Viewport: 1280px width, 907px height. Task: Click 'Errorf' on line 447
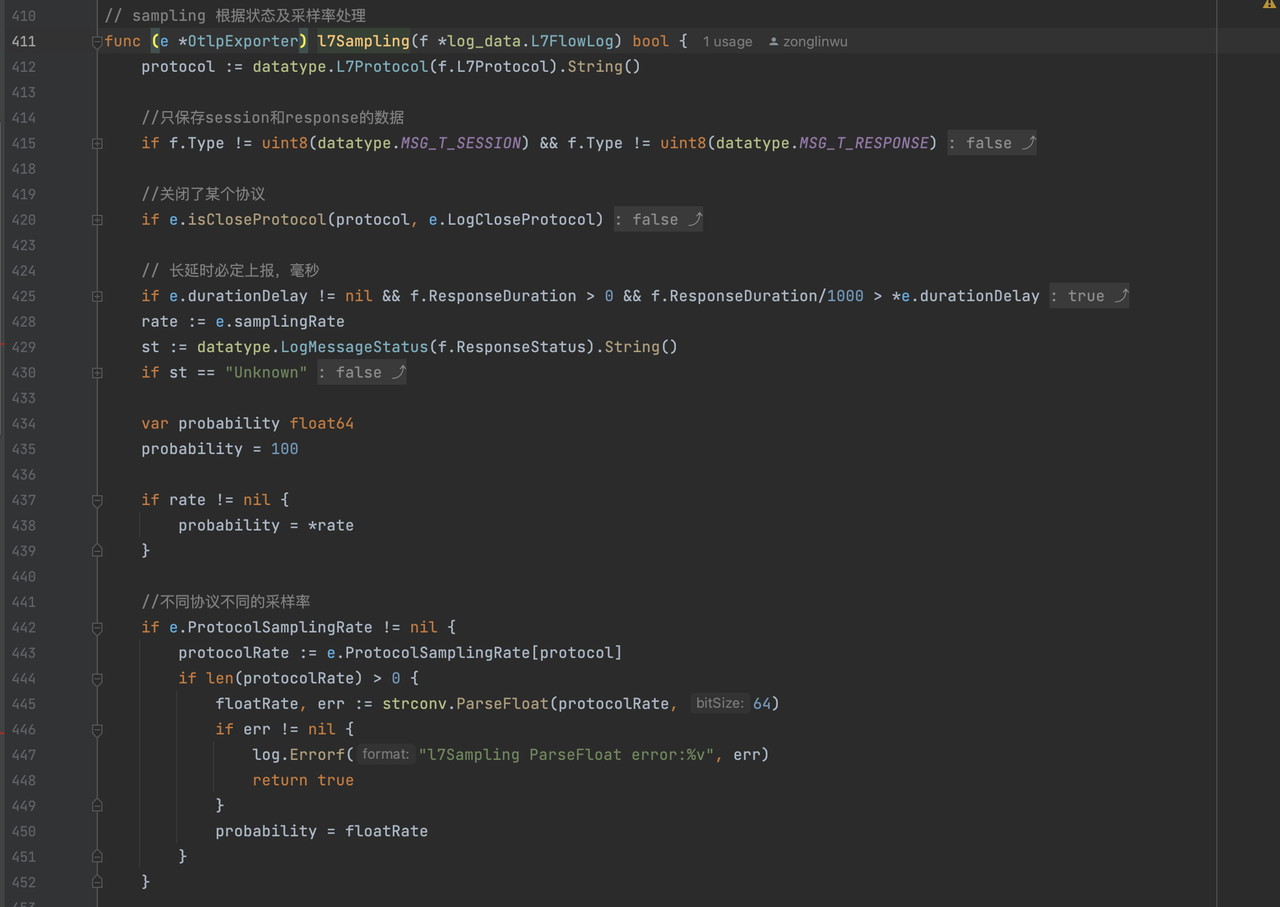317,754
